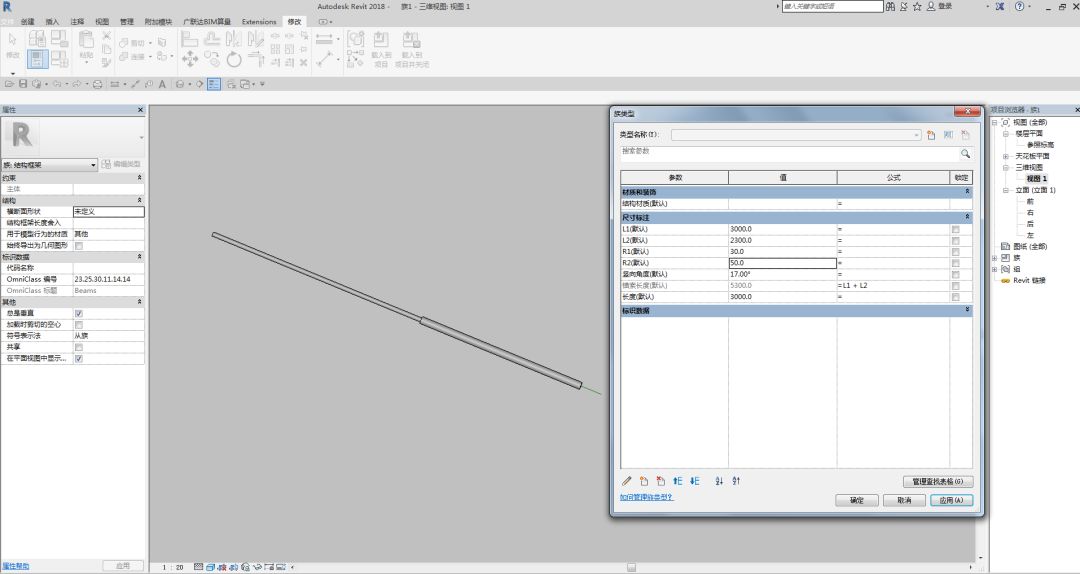
Task: Click the 属性帮助 link in Properties
Action: [16, 566]
